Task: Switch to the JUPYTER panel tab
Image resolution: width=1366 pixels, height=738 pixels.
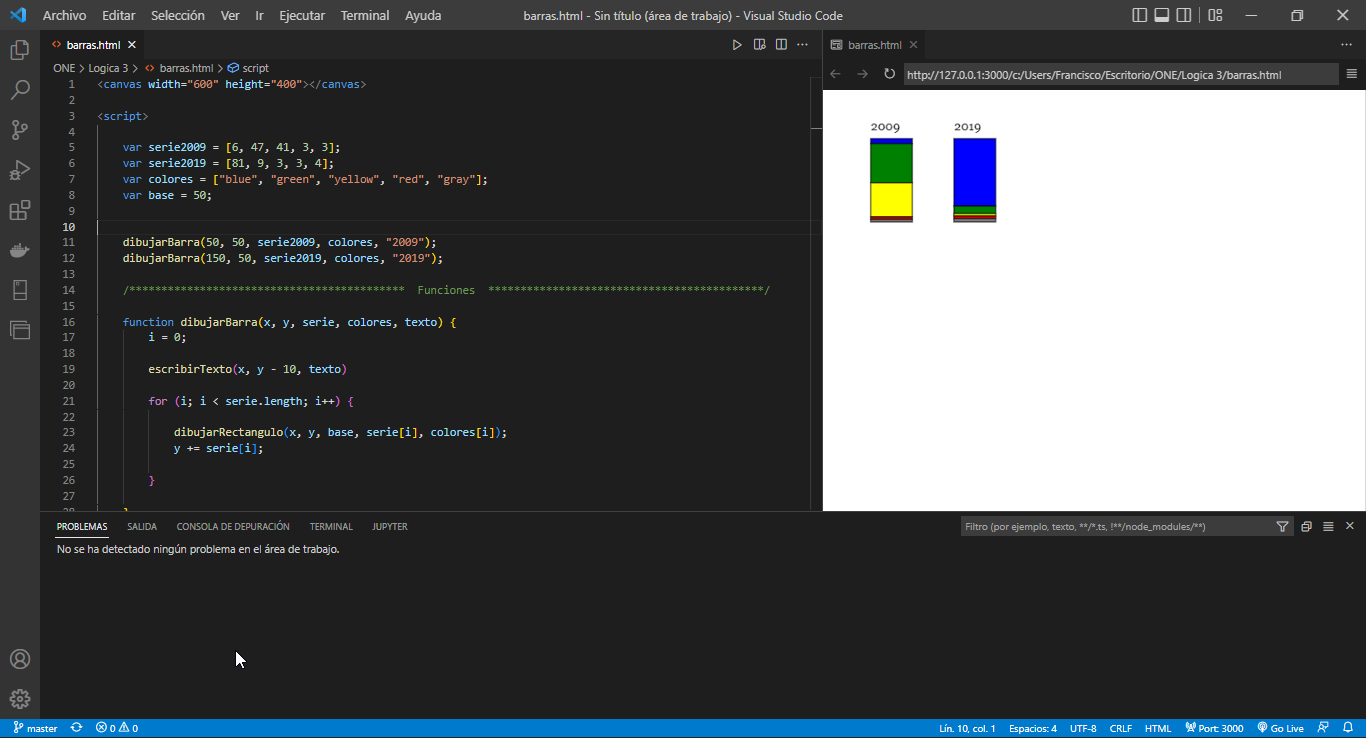Action: click(390, 526)
